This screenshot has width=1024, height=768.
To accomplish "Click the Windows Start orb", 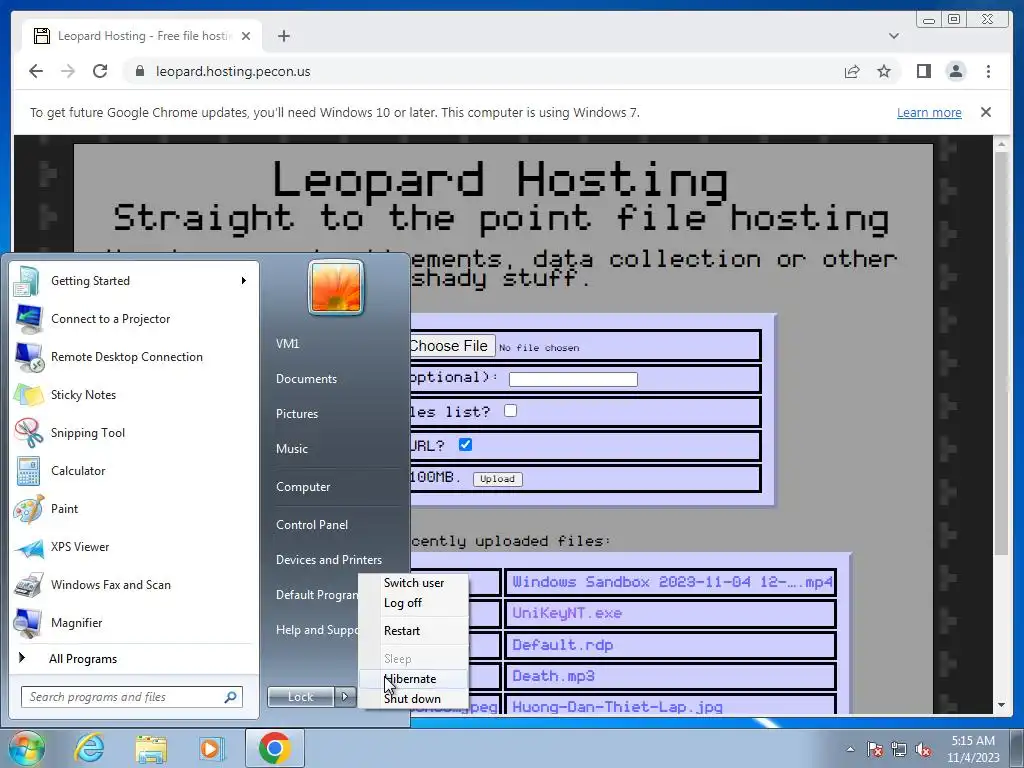I will pyautogui.click(x=26, y=748).
